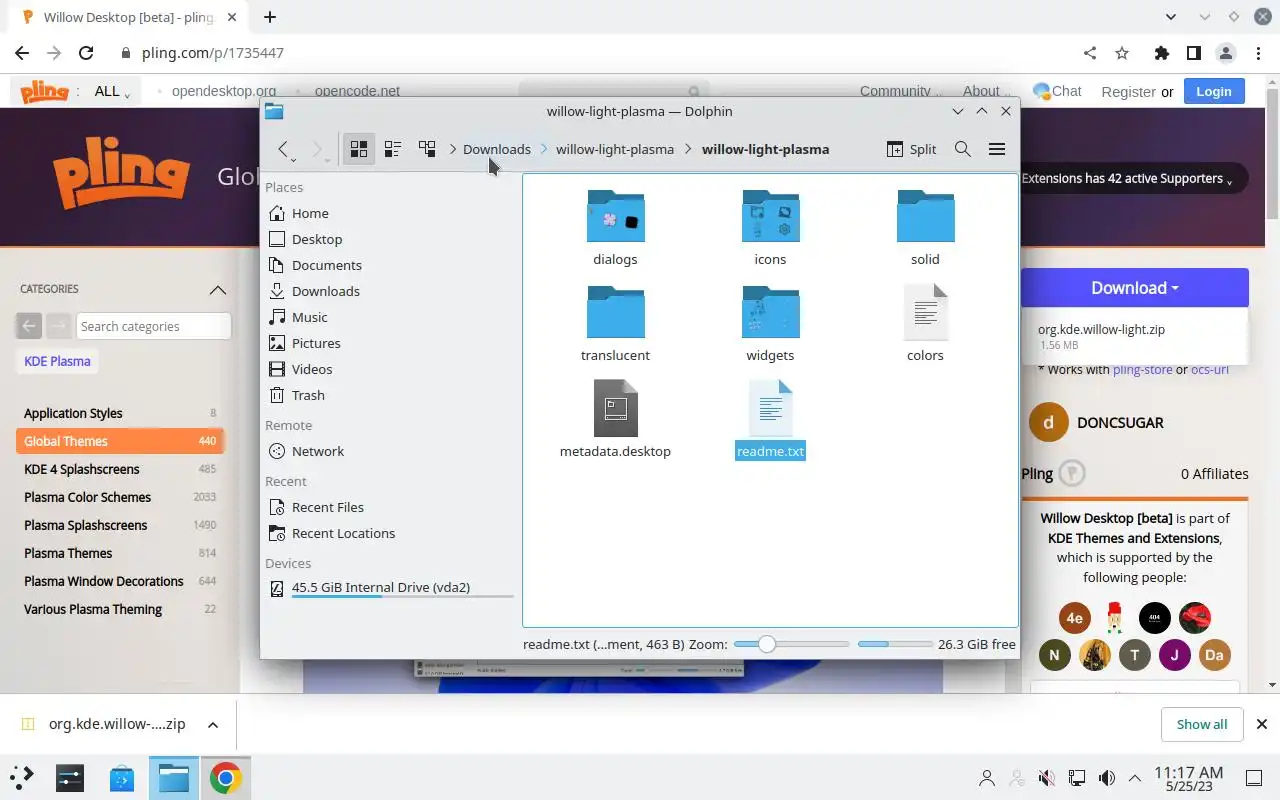Open Dolphin hamburger menu
Screen dimensions: 1280x800
(997, 149)
